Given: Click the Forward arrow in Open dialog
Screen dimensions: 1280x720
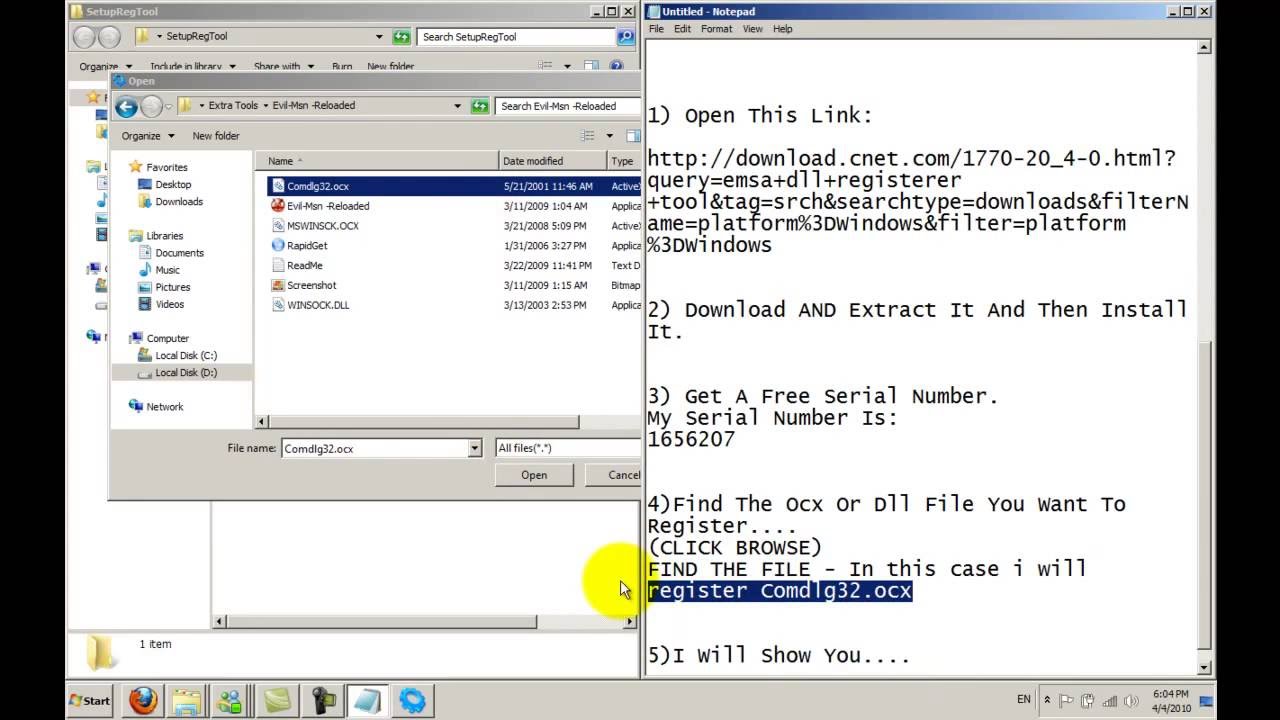Looking at the screenshot, I should 151,105.
